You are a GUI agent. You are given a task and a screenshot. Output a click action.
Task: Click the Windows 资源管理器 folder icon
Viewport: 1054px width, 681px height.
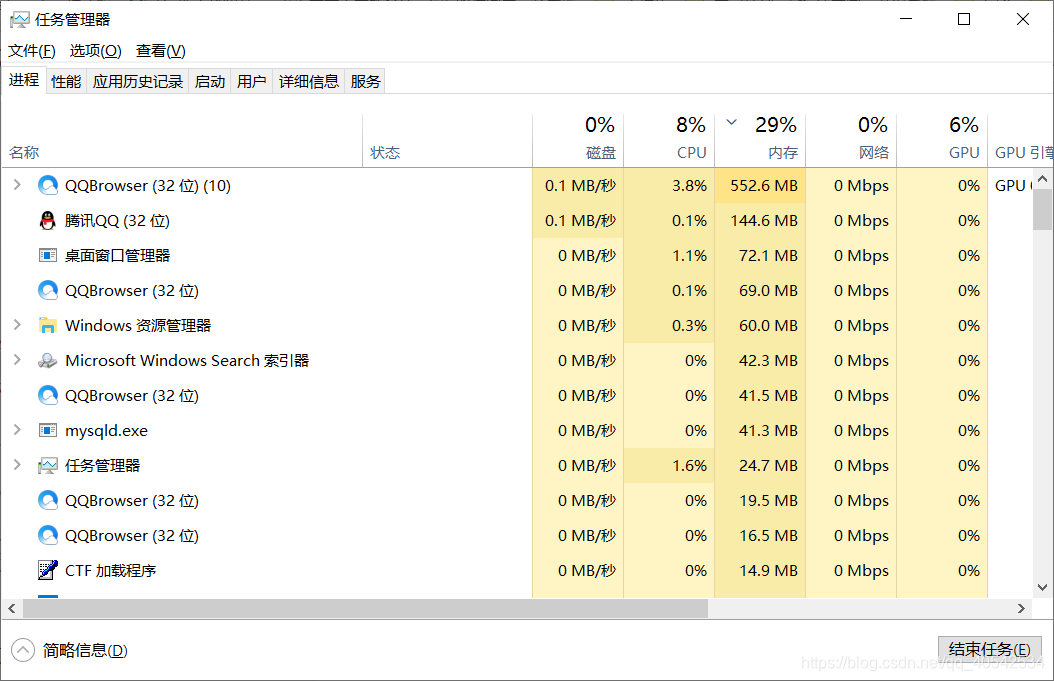point(48,325)
